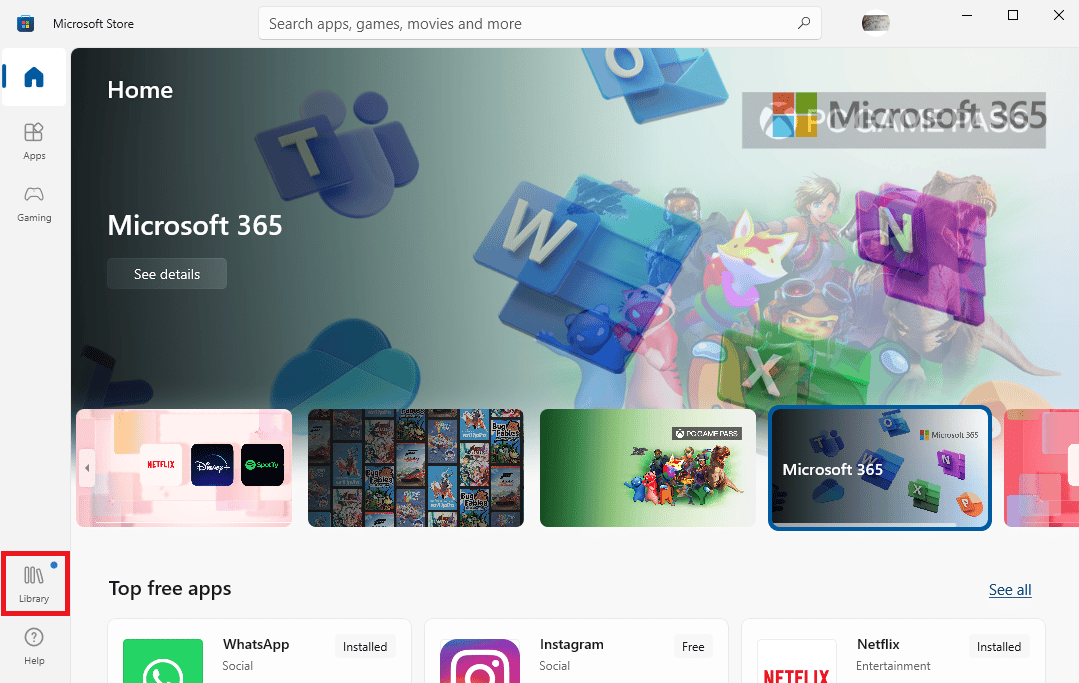Select the PC Game Pass carousel card
The height and width of the screenshot is (683, 1079).
point(648,468)
